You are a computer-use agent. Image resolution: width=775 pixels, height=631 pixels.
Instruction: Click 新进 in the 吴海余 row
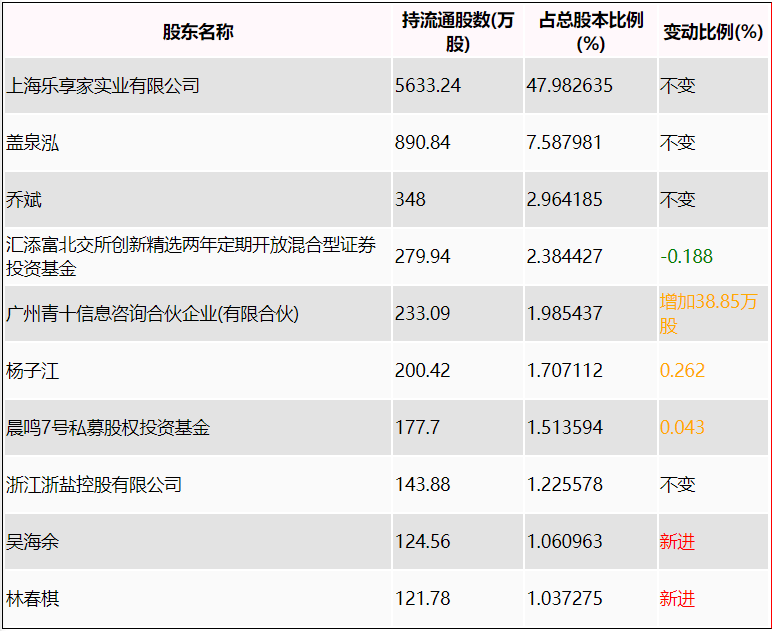point(678,542)
